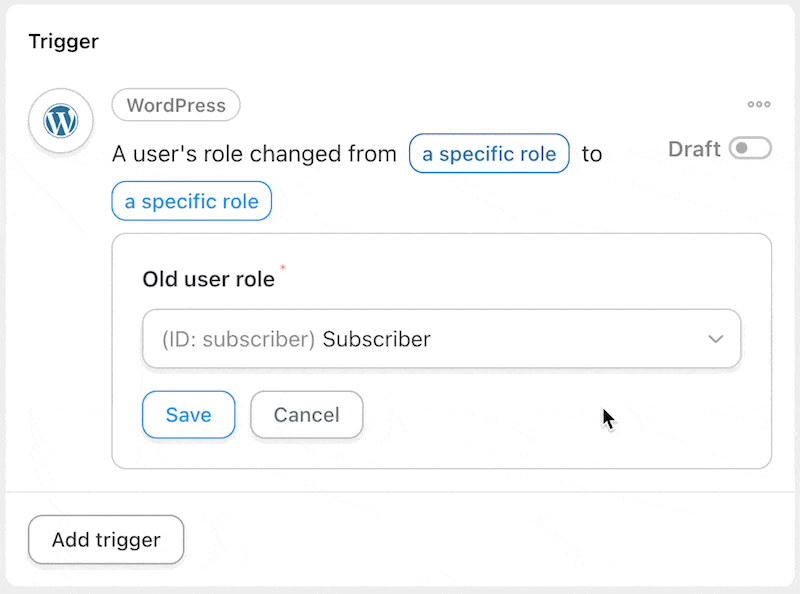Save the old user role setting
Viewport: 800px width, 594px height.
pos(188,415)
